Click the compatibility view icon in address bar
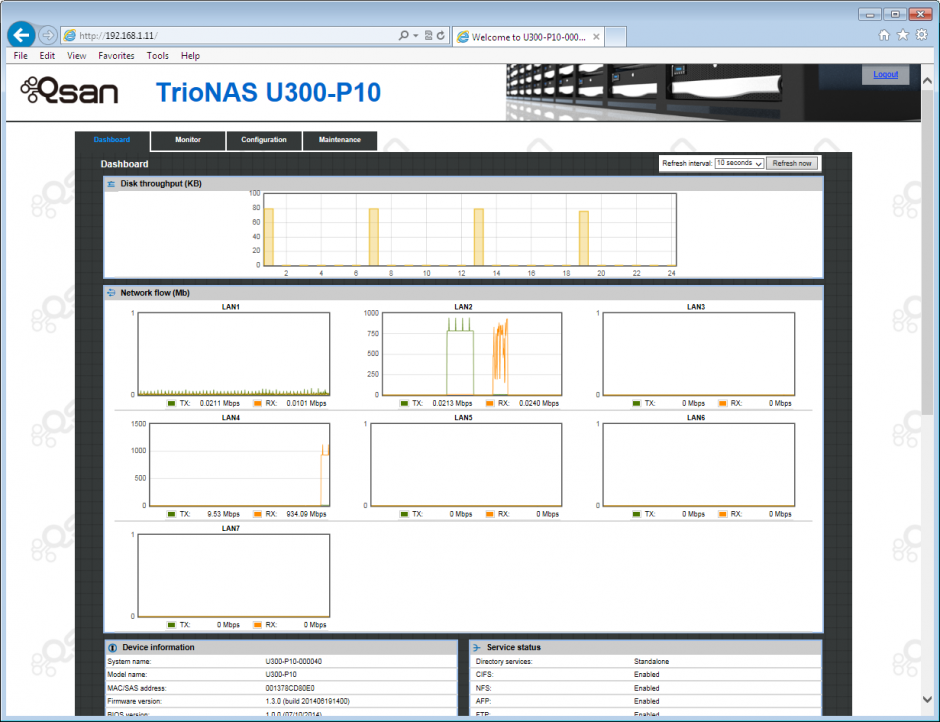The width and height of the screenshot is (940, 722). pos(428,35)
